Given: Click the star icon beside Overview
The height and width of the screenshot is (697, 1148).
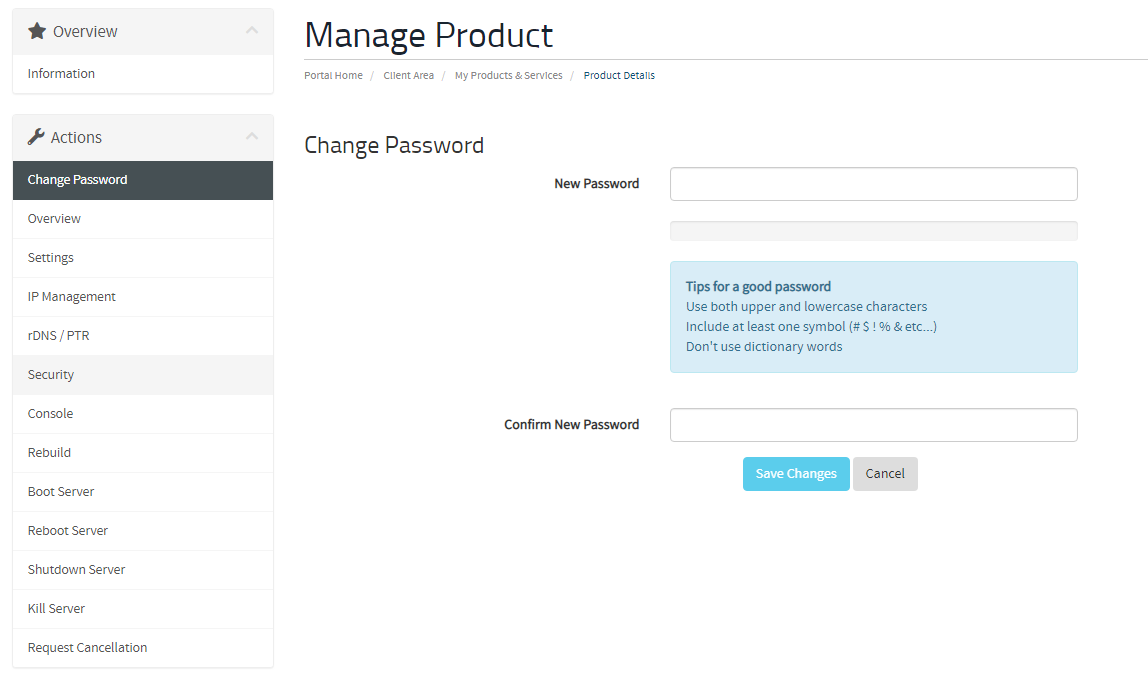Looking at the screenshot, I should 37,31.
